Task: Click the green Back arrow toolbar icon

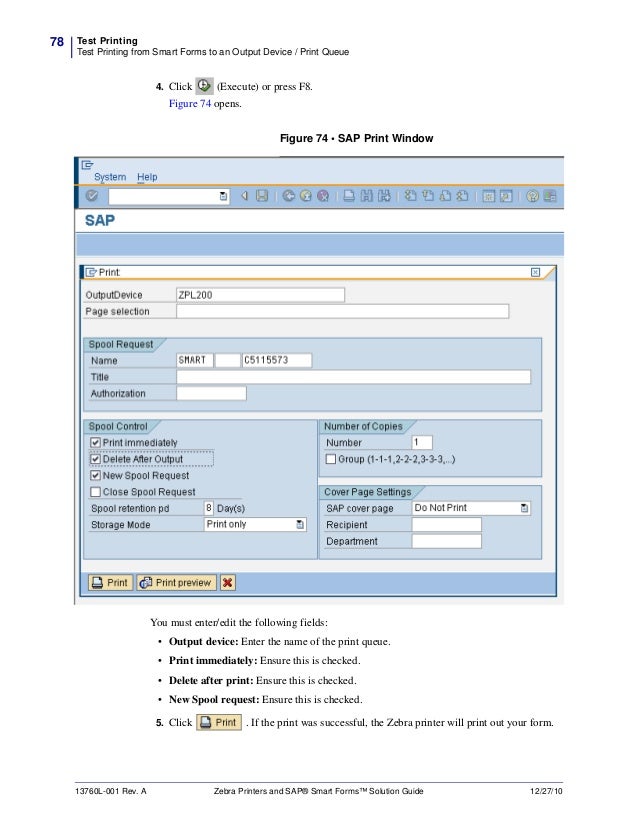Action: (x=288, y=196)
